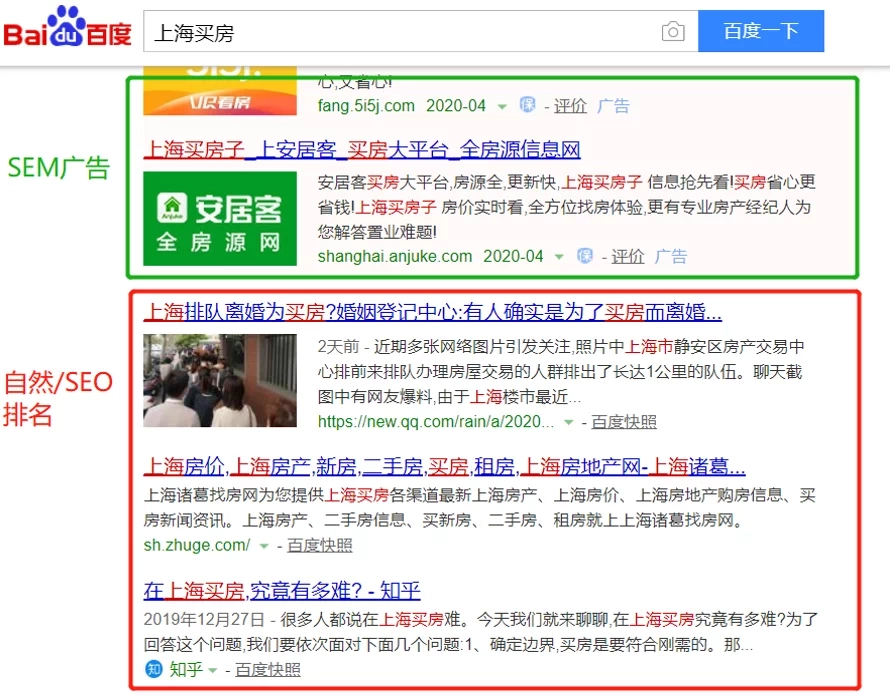The height and width of the screenshot is (695, 890).
Task: Expand dropdown arrow next to shanghai.anjuke.com
Action: click(x=559, y=257)
